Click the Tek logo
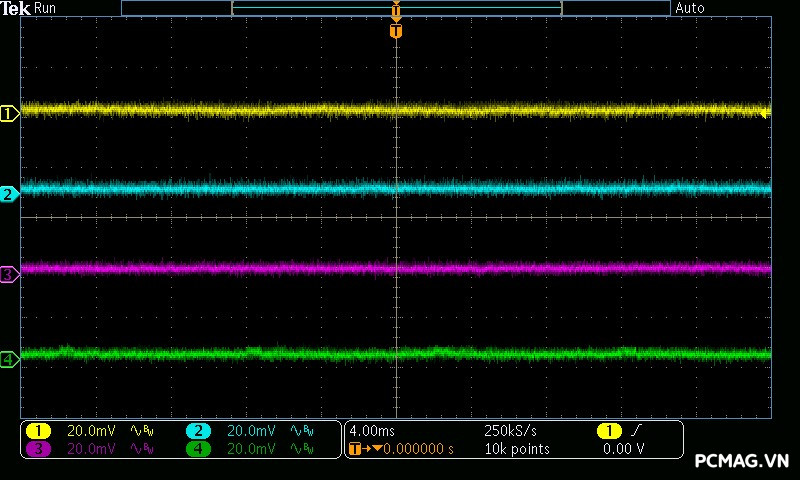Viewport: 800px width, 480px height. click(16, 8)
